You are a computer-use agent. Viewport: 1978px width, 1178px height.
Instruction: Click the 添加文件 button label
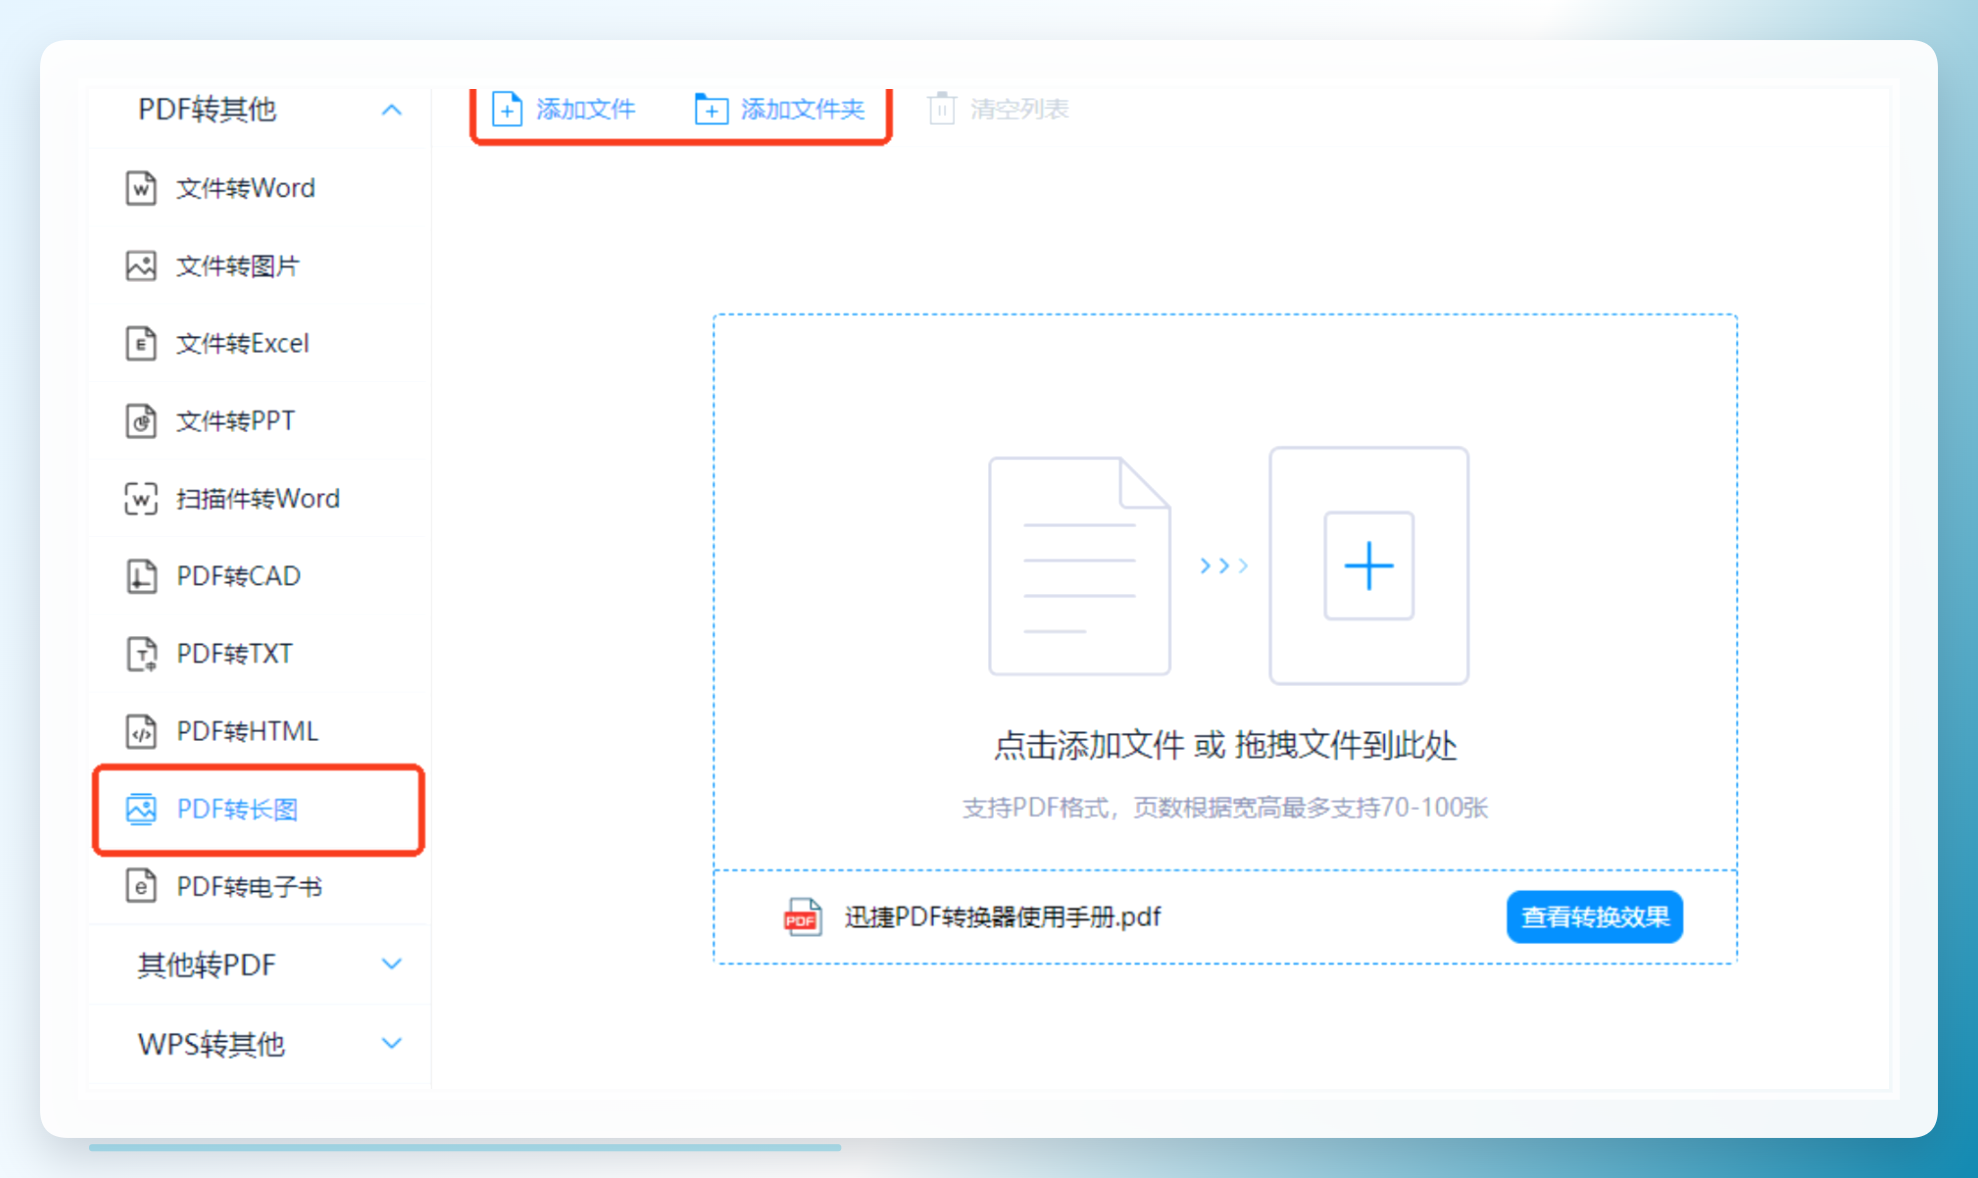(x=586, y=109)
